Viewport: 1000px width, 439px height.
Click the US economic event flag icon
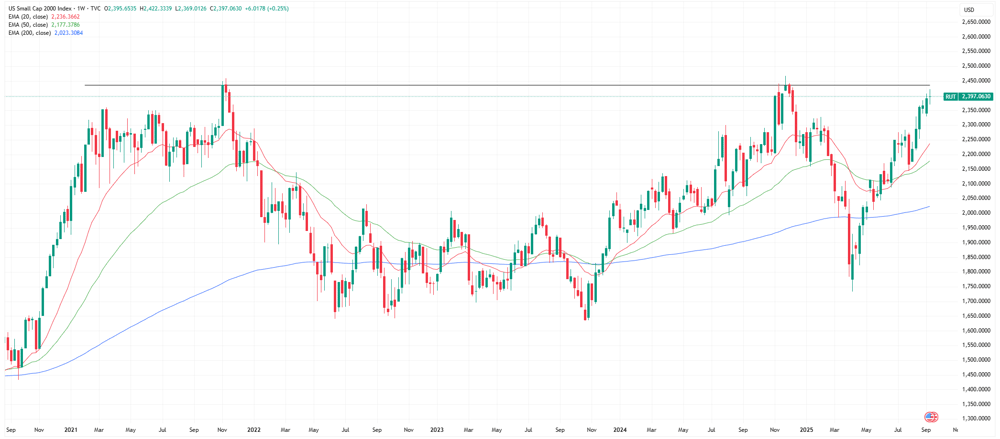[x=930, y=417]
